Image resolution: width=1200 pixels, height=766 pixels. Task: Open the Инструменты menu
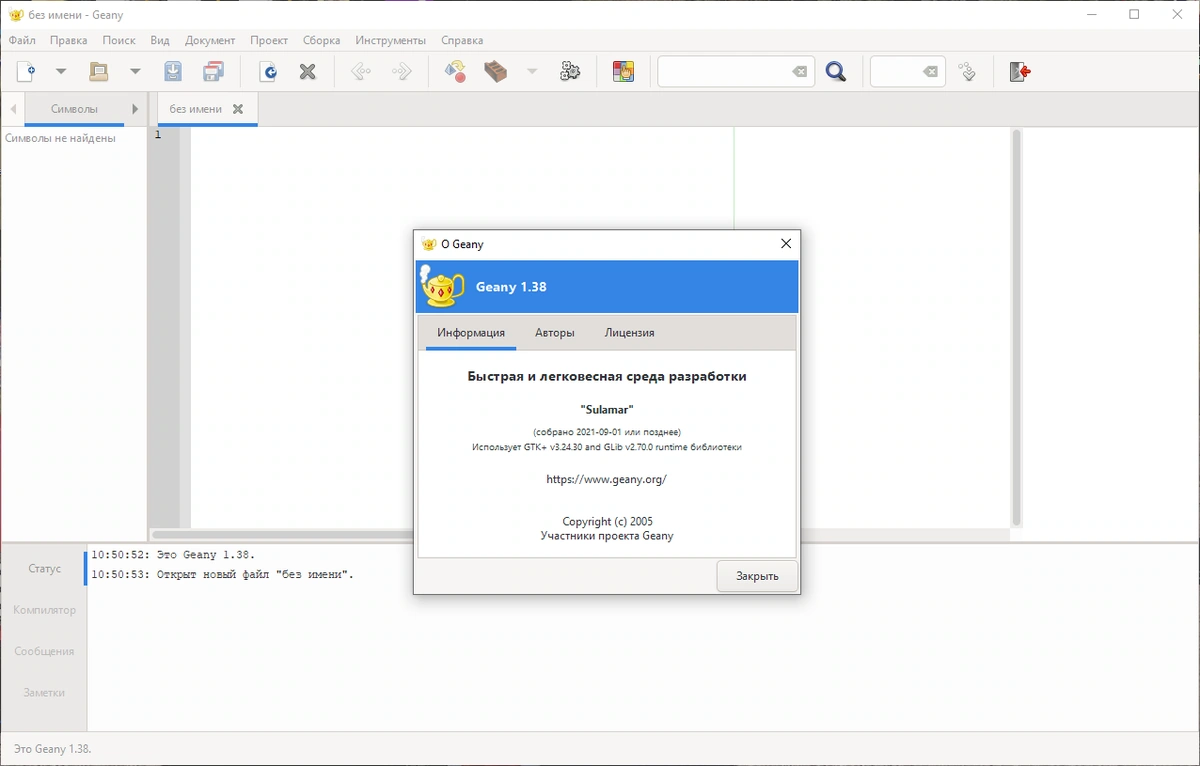click(x=391, y=41)
